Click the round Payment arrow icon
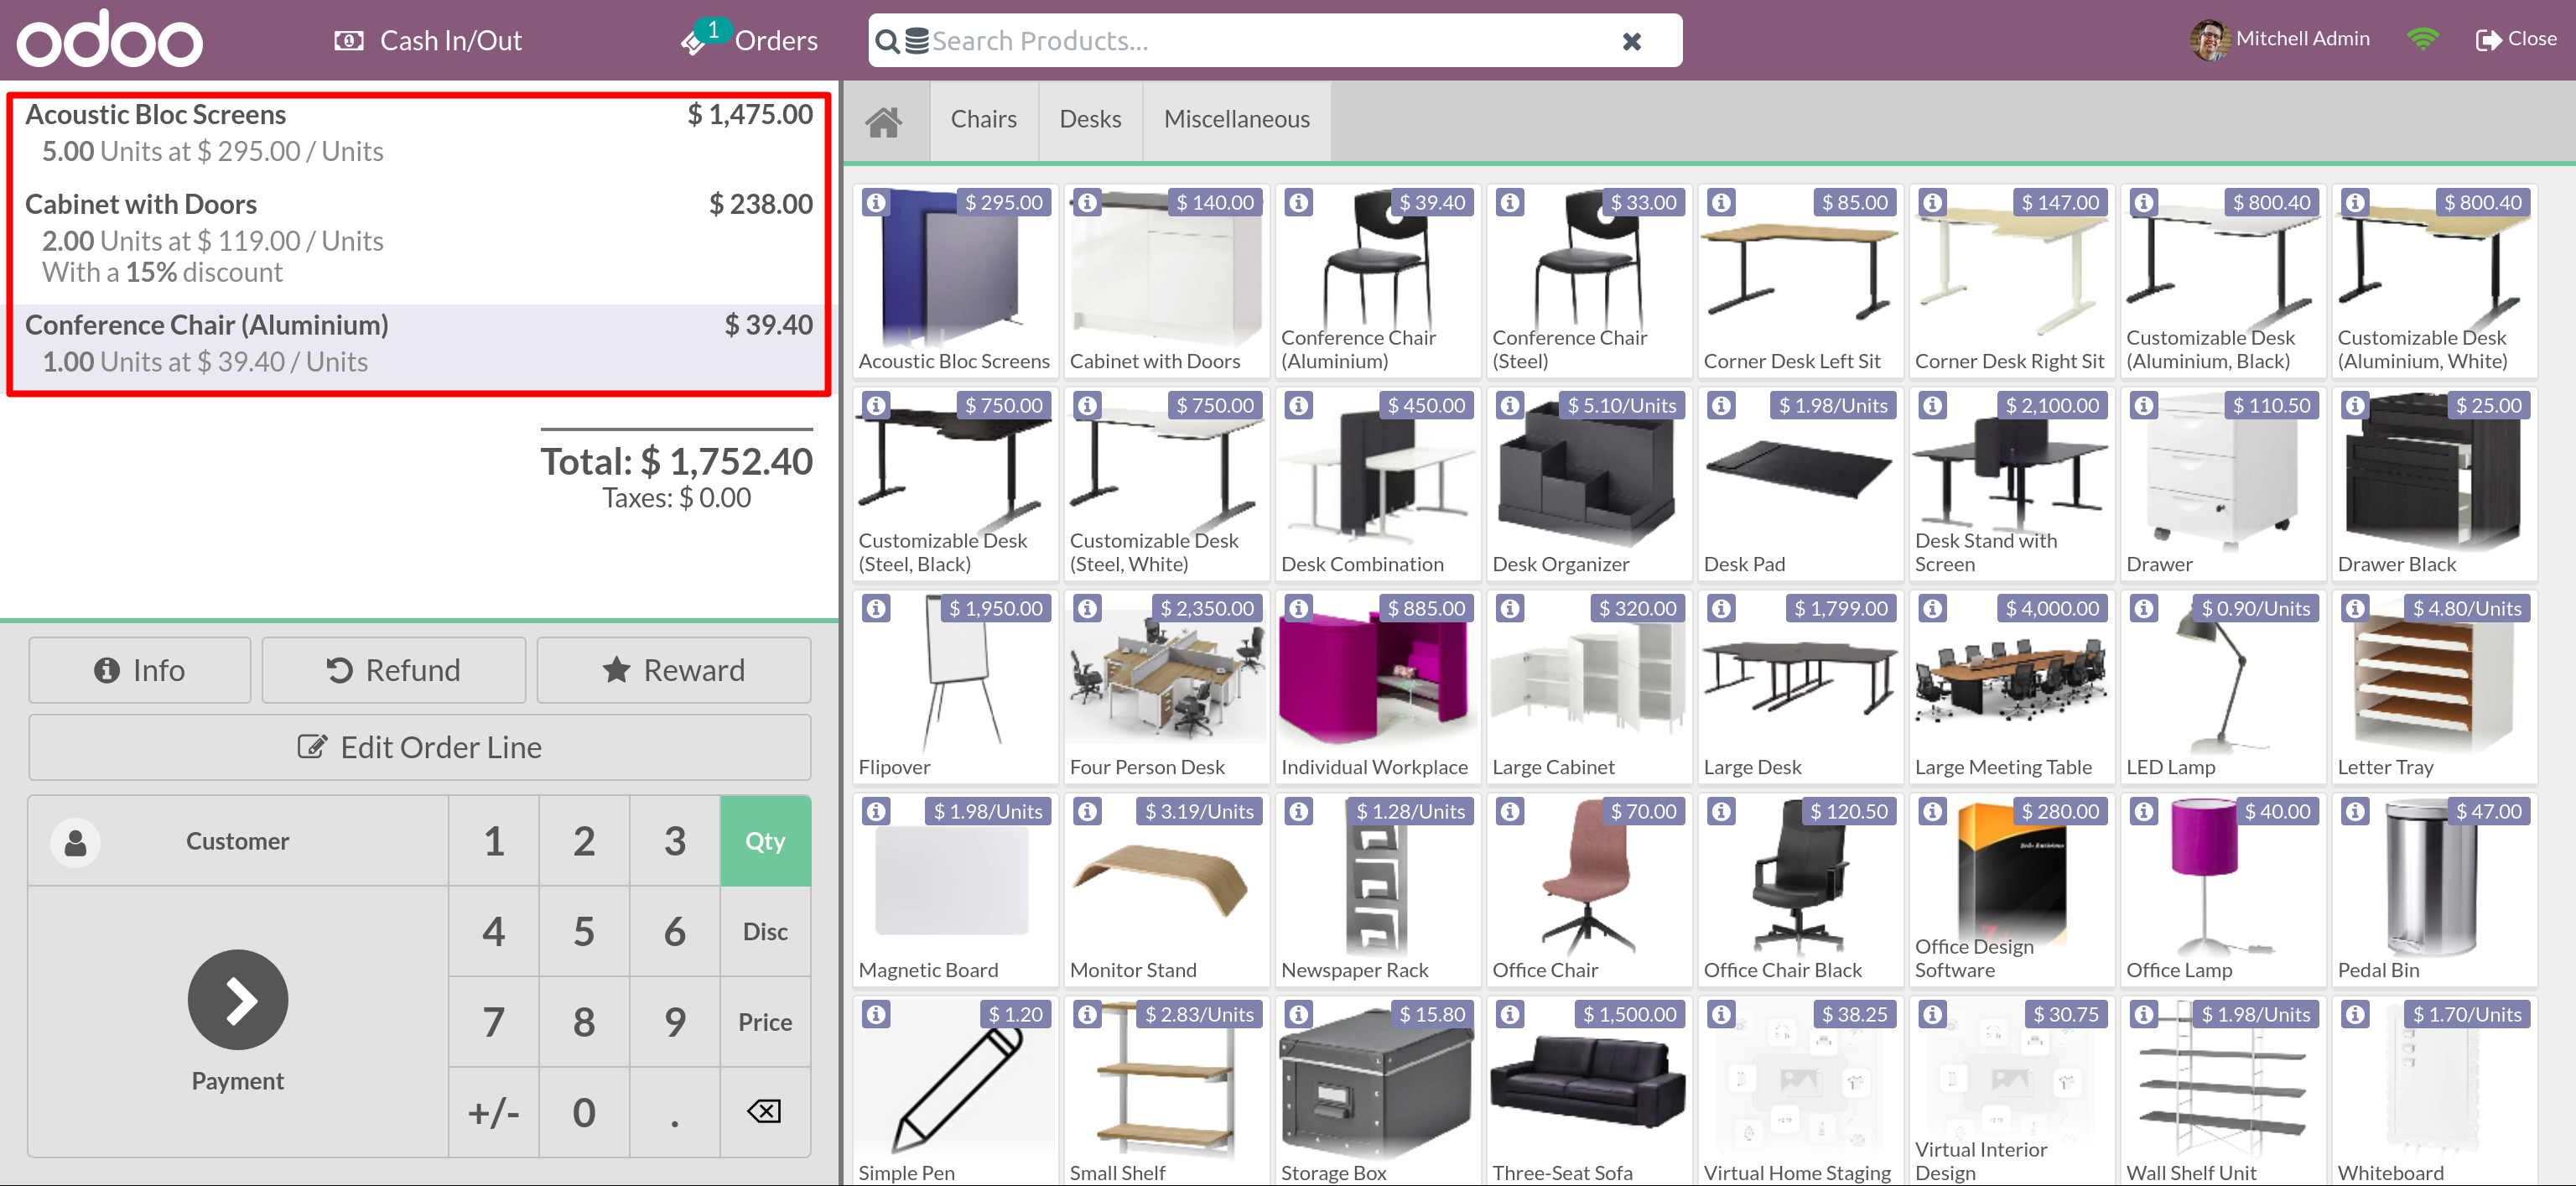This screenshot has width=2576, height=1186. (238, 1000)
